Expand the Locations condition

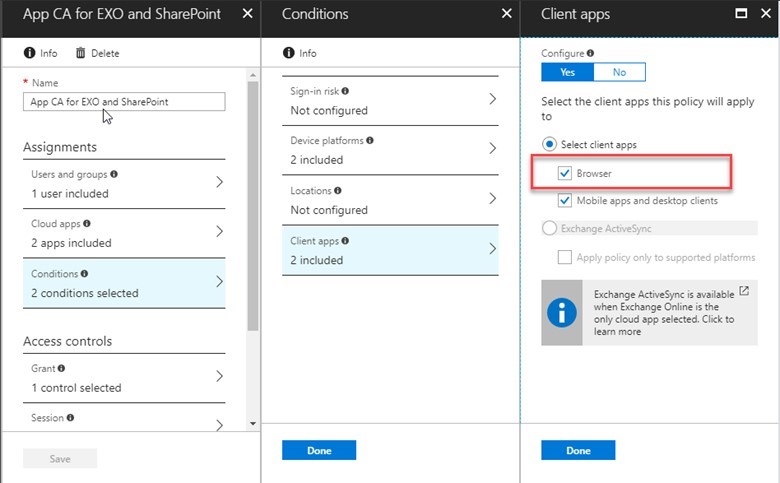[x=390, y=200]
